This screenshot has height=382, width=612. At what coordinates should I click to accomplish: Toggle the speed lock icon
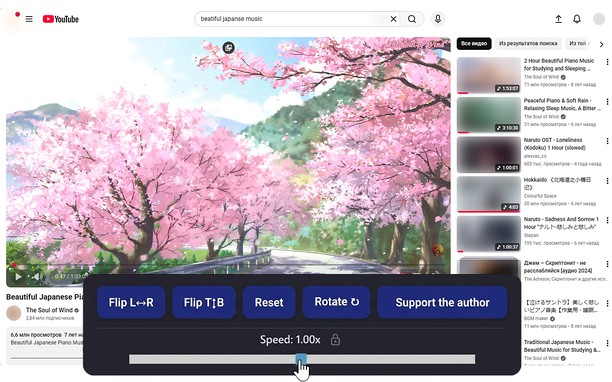tap(335, 340)
